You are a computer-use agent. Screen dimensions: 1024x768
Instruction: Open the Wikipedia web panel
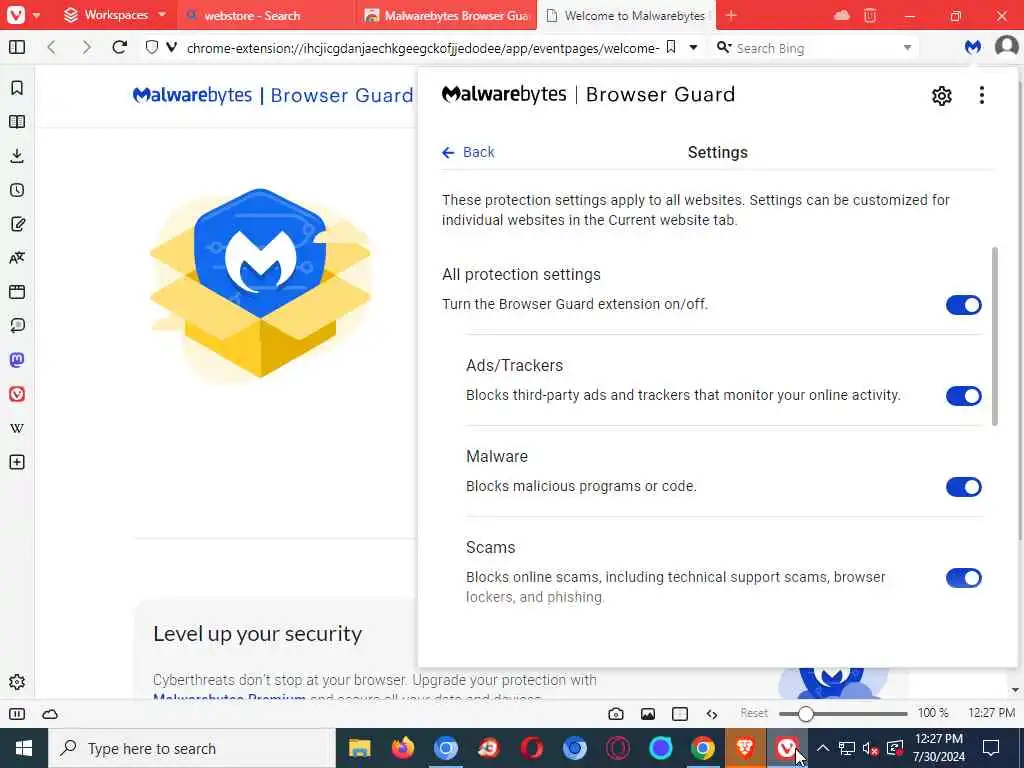tap(17, 428)
